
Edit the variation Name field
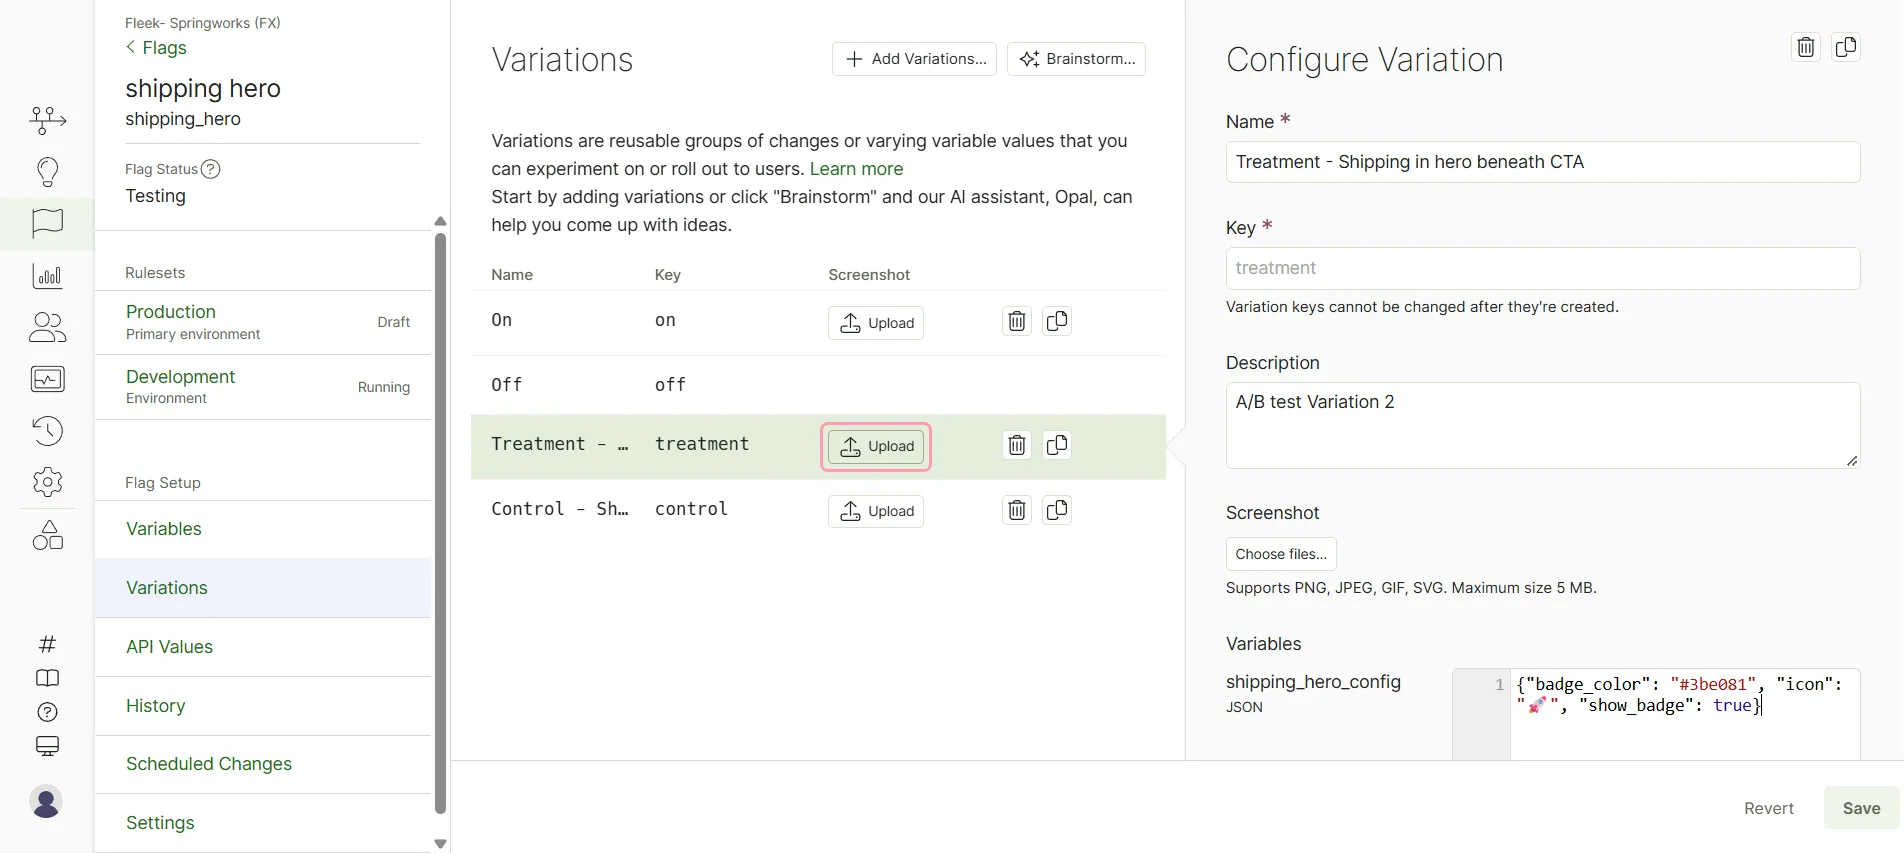[1543, 162]
